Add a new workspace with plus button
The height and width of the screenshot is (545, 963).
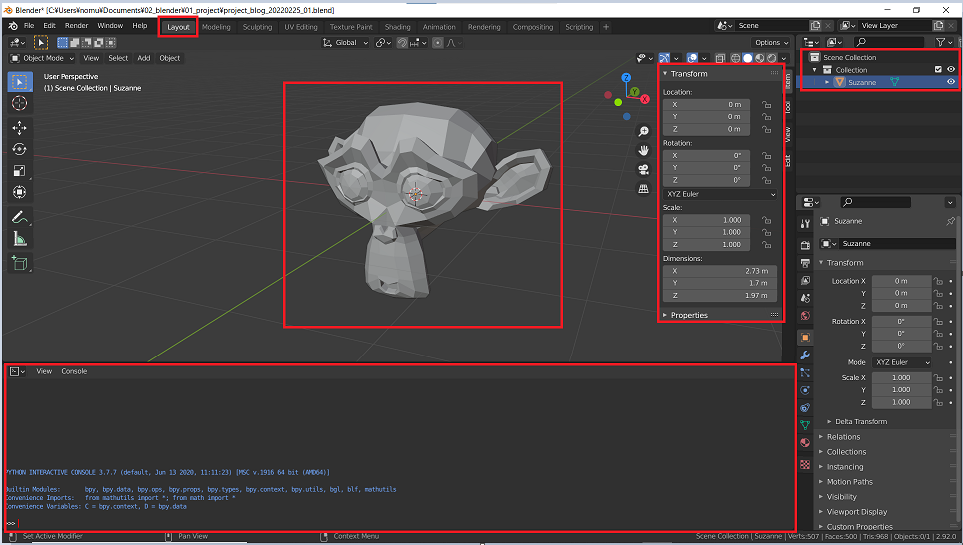606,27
